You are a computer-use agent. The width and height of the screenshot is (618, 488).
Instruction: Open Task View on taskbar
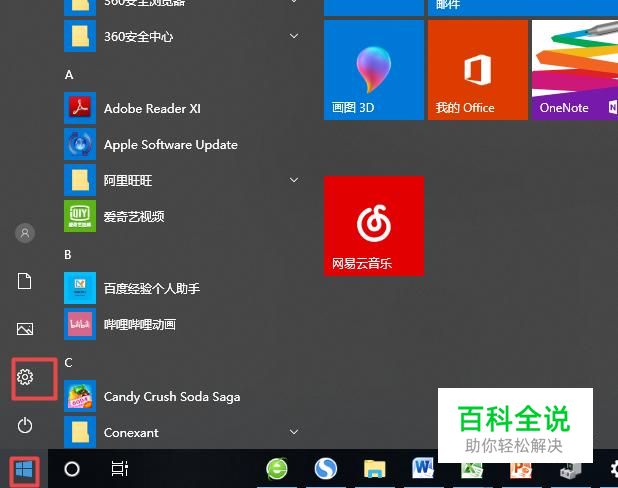pos(119,469)
